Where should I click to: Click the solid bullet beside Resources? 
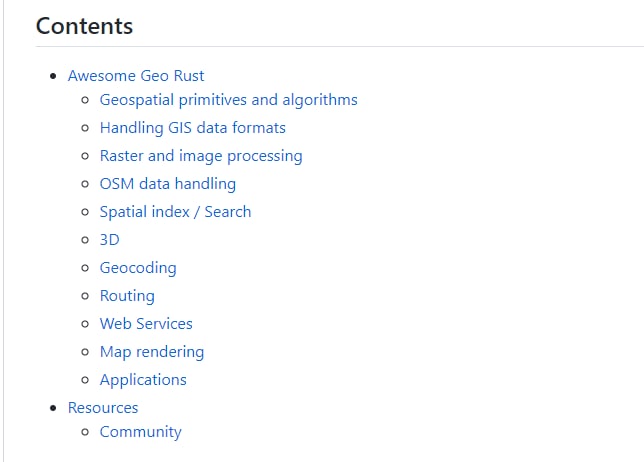click(53, 409)
